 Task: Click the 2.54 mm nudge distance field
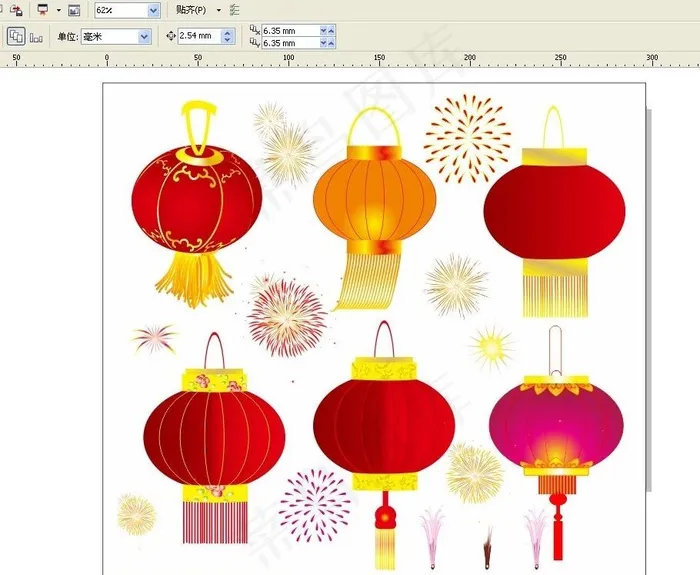[x=197, y=36]
